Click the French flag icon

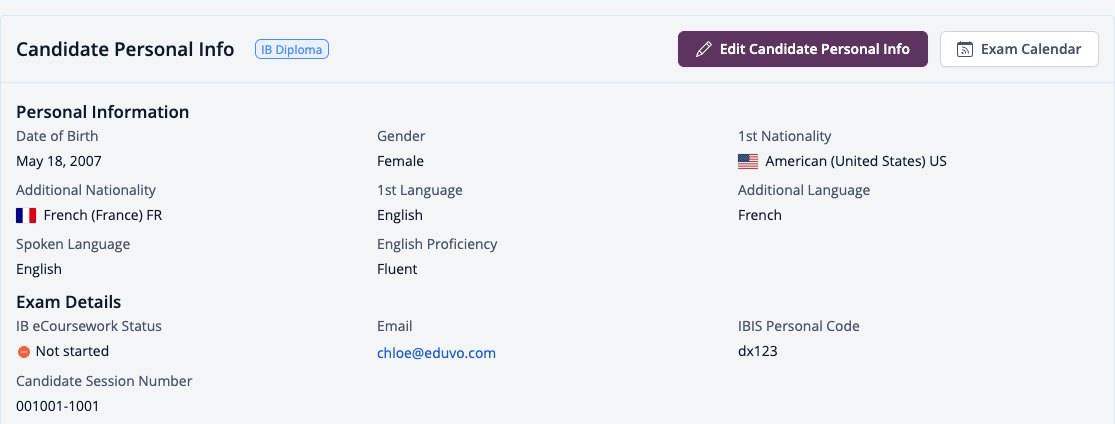pos(26,215)
